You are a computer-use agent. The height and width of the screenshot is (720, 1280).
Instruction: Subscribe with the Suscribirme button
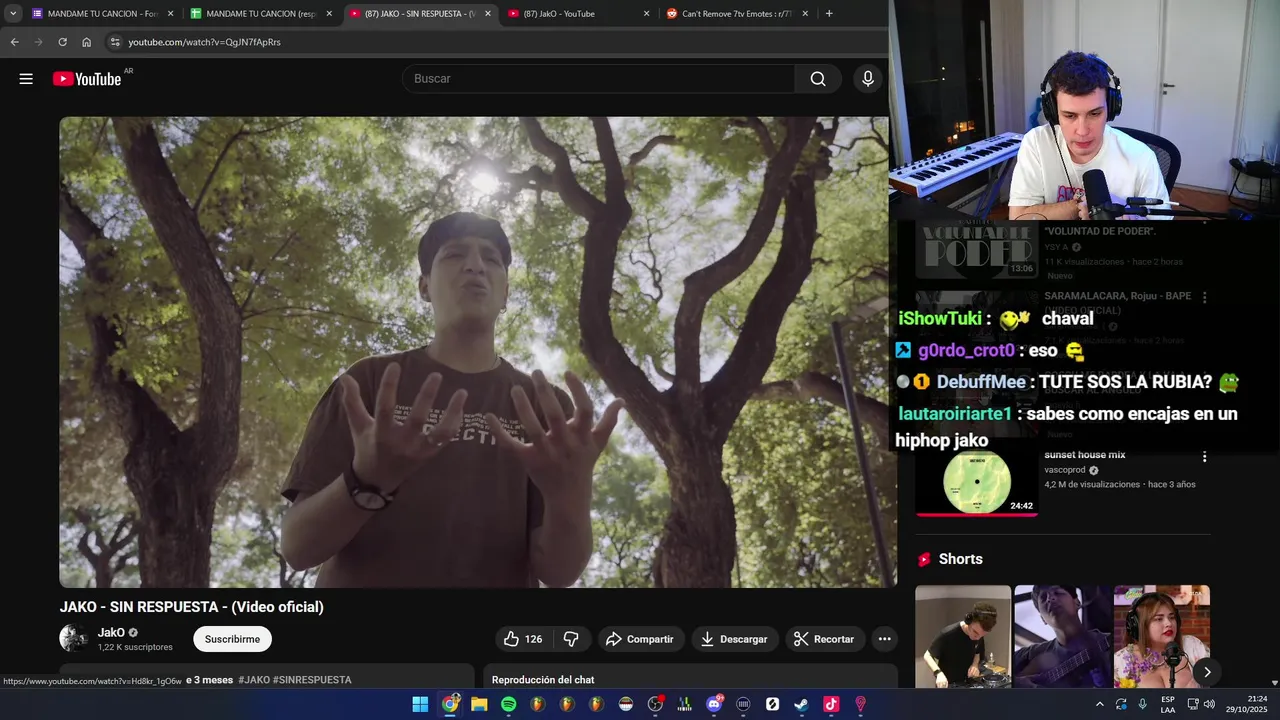(x=232, y=639)
